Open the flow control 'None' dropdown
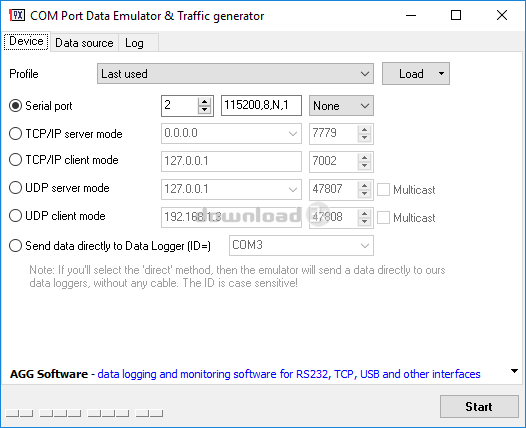This screenshot has height=428, width=526. pyautogui.click(x=341, y=106)
